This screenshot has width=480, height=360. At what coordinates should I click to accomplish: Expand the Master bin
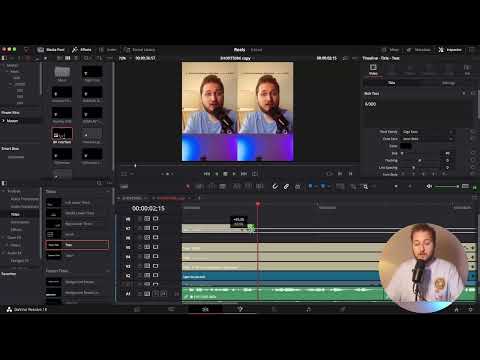coord(3,121)
